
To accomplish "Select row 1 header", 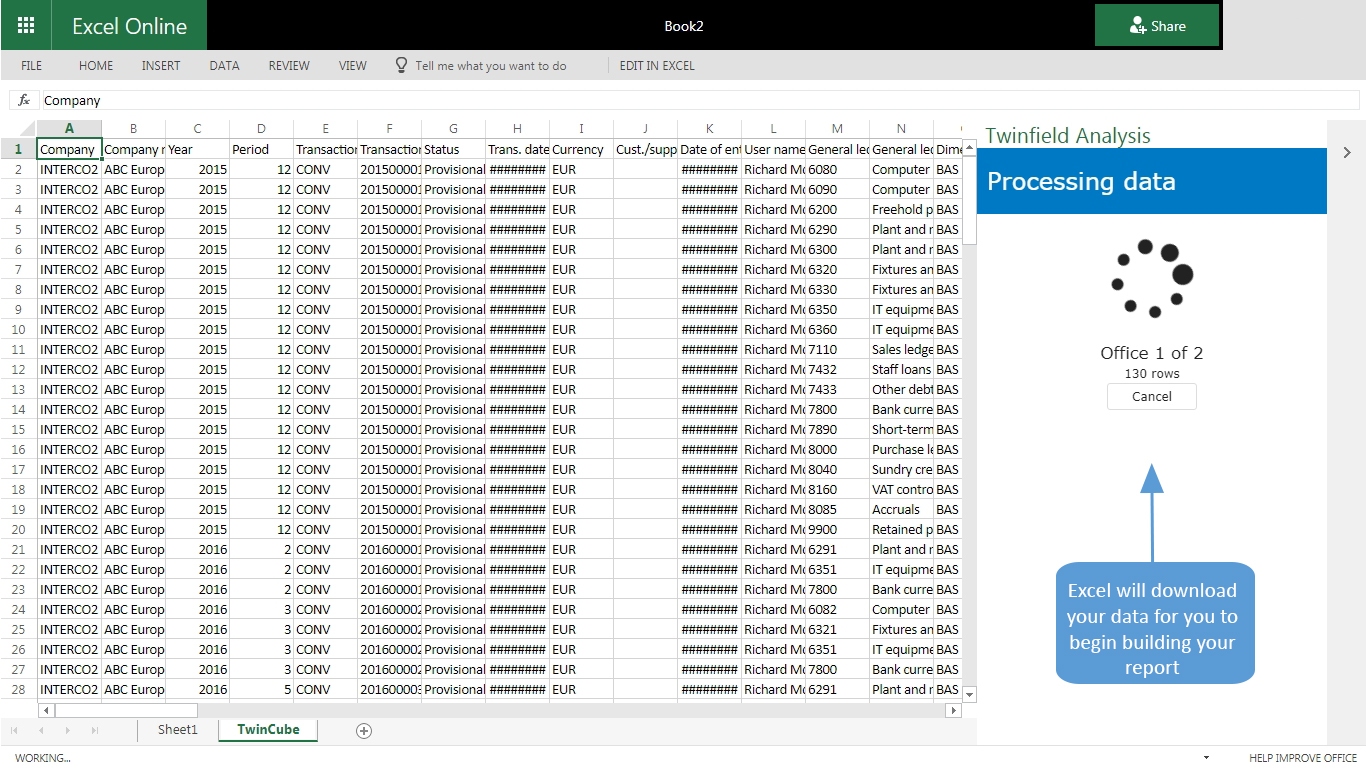I will [x=18, y=149].
